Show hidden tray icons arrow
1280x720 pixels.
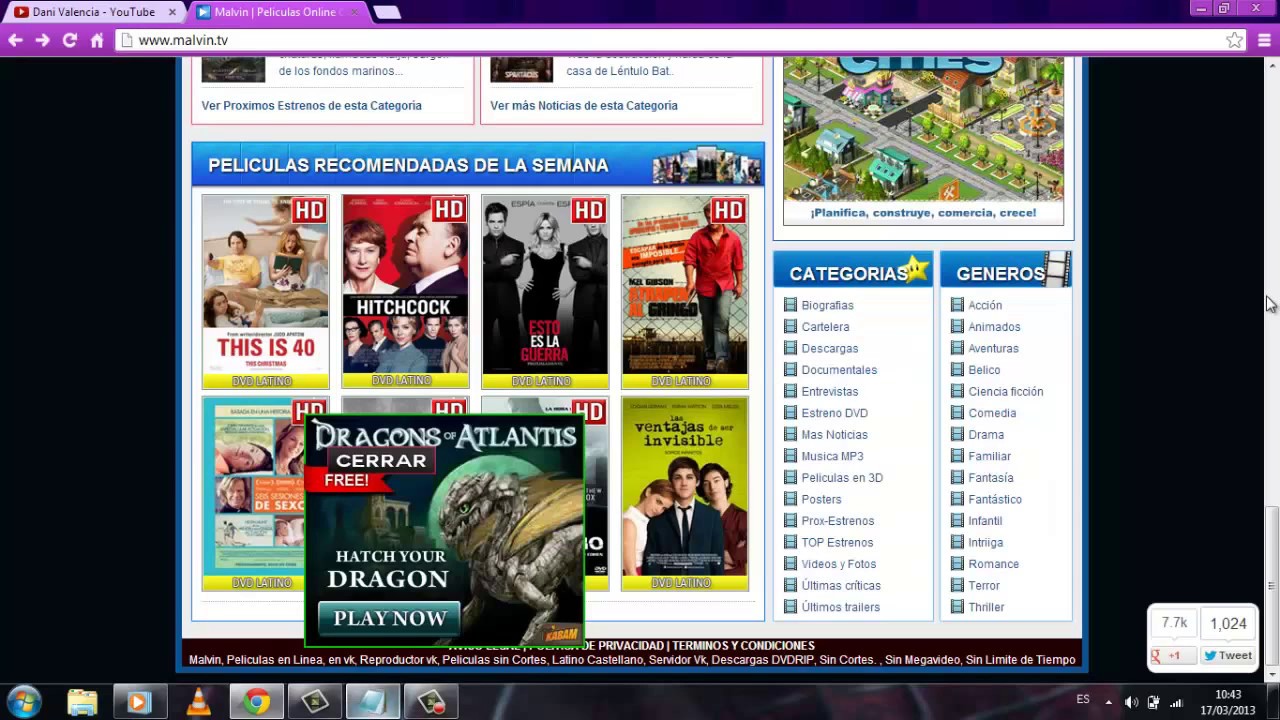tap(1108, 702)
